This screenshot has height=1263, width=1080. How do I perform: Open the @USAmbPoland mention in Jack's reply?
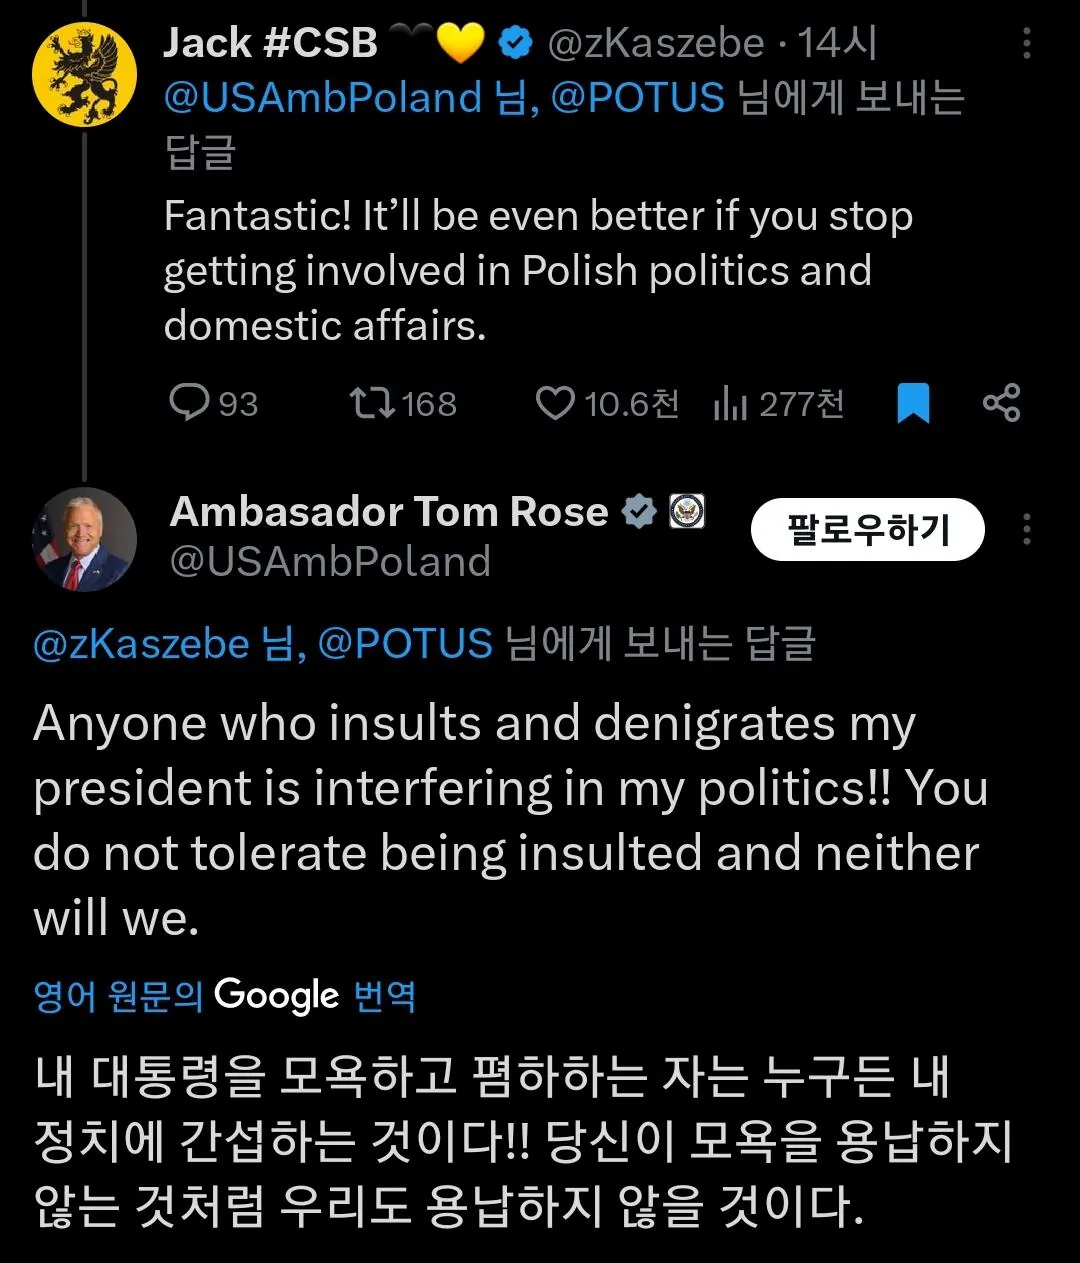coord(322,98)
